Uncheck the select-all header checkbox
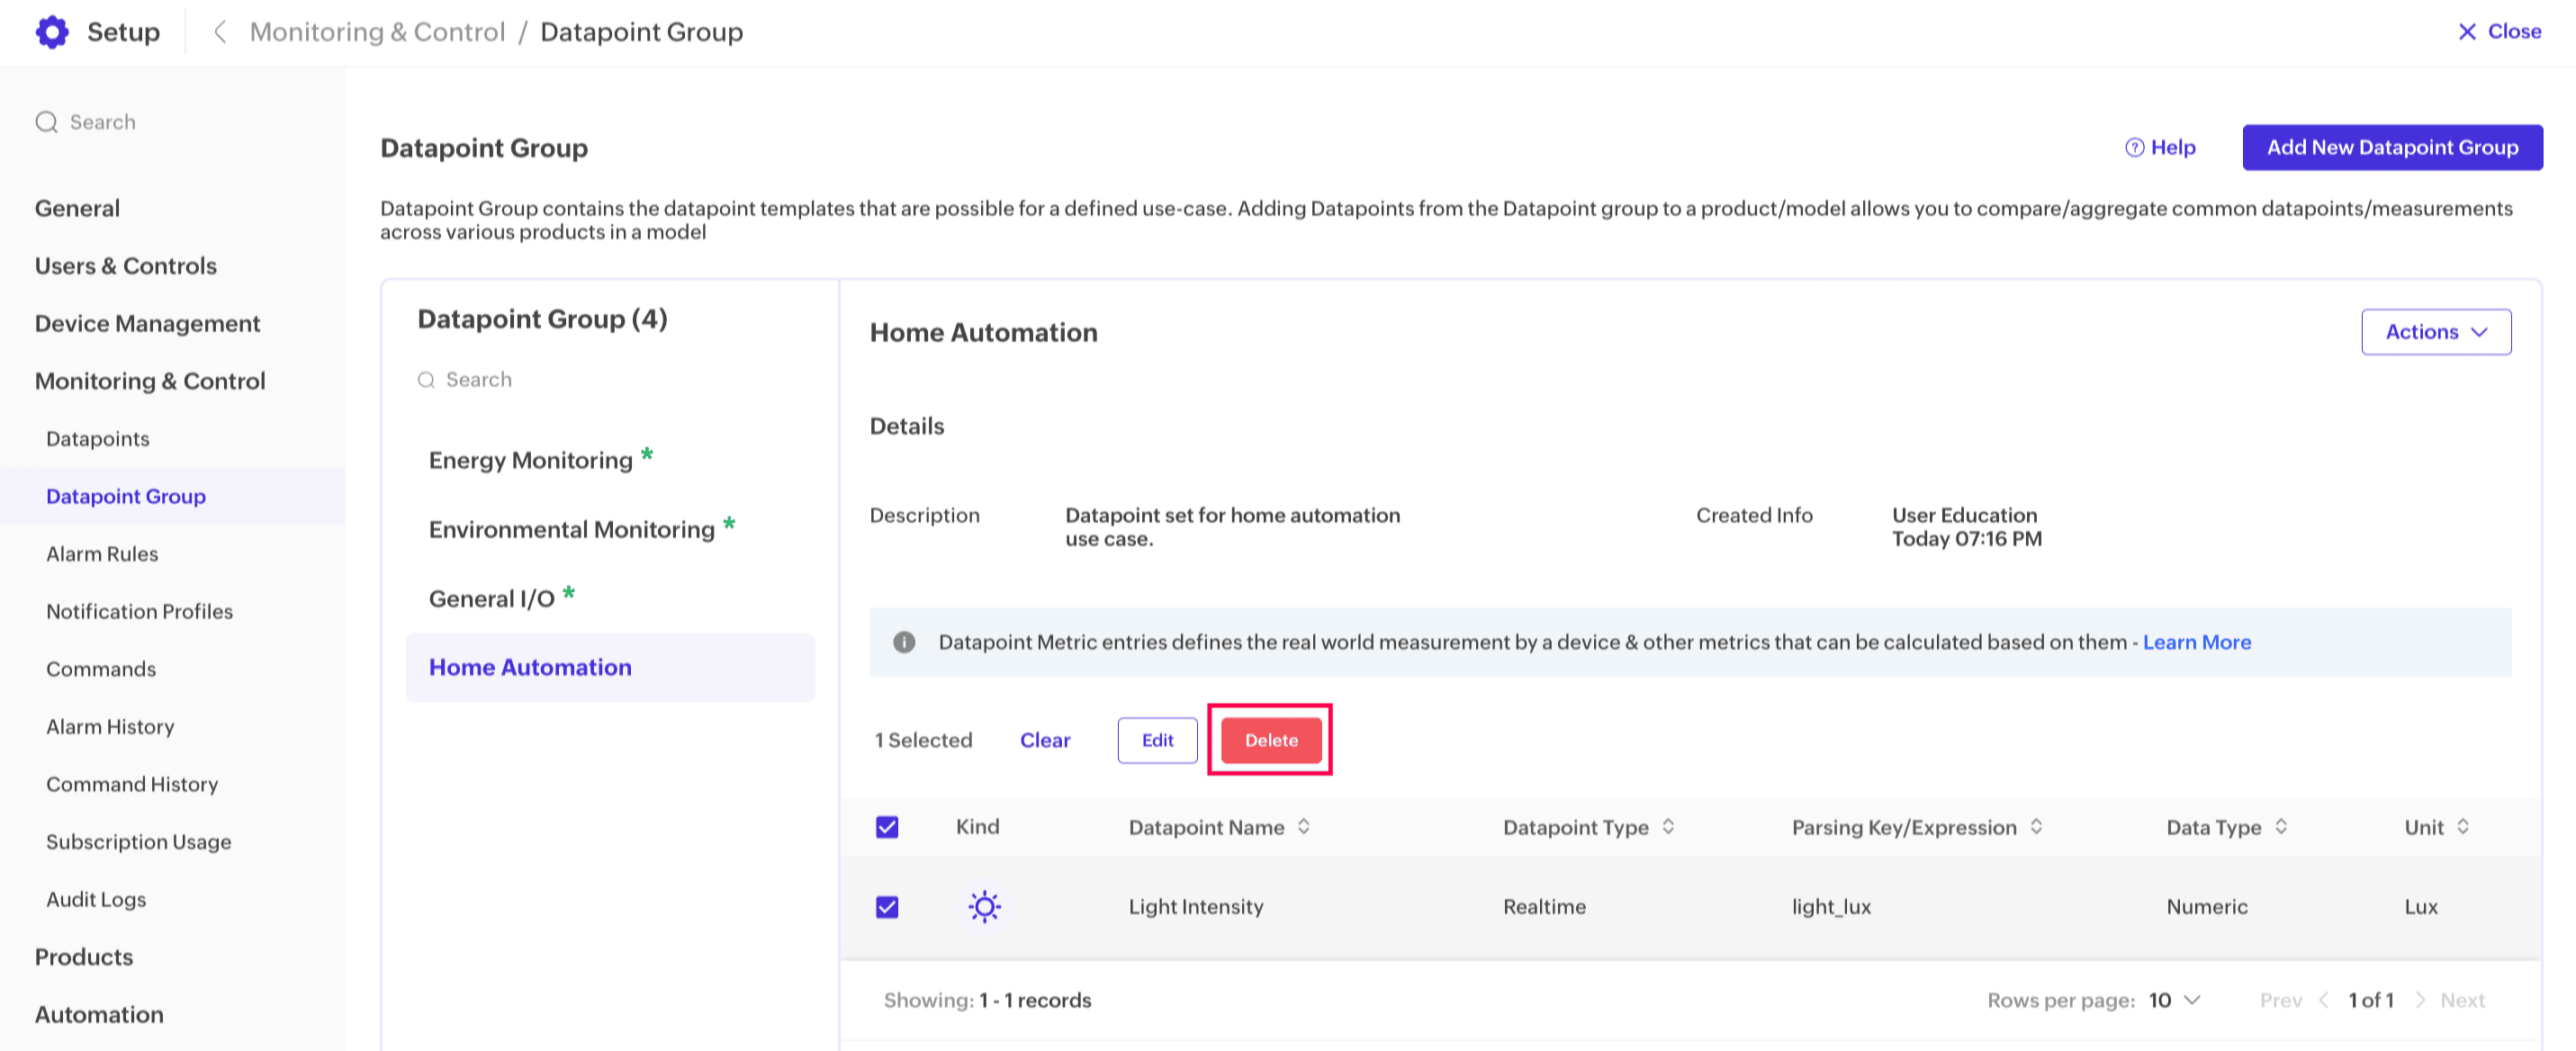Screen dimensions: 2576x1051 pyautogui.click(x=887, y=827)
